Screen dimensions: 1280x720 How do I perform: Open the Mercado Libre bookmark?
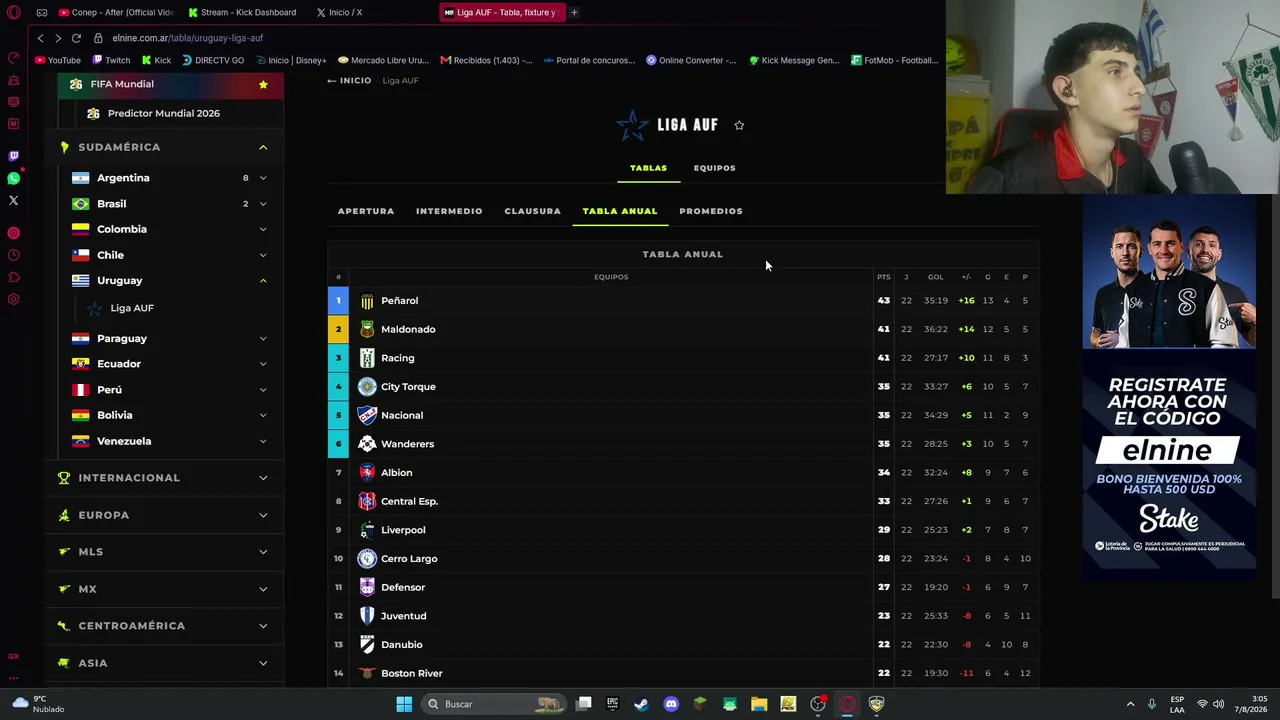(384, 60)
